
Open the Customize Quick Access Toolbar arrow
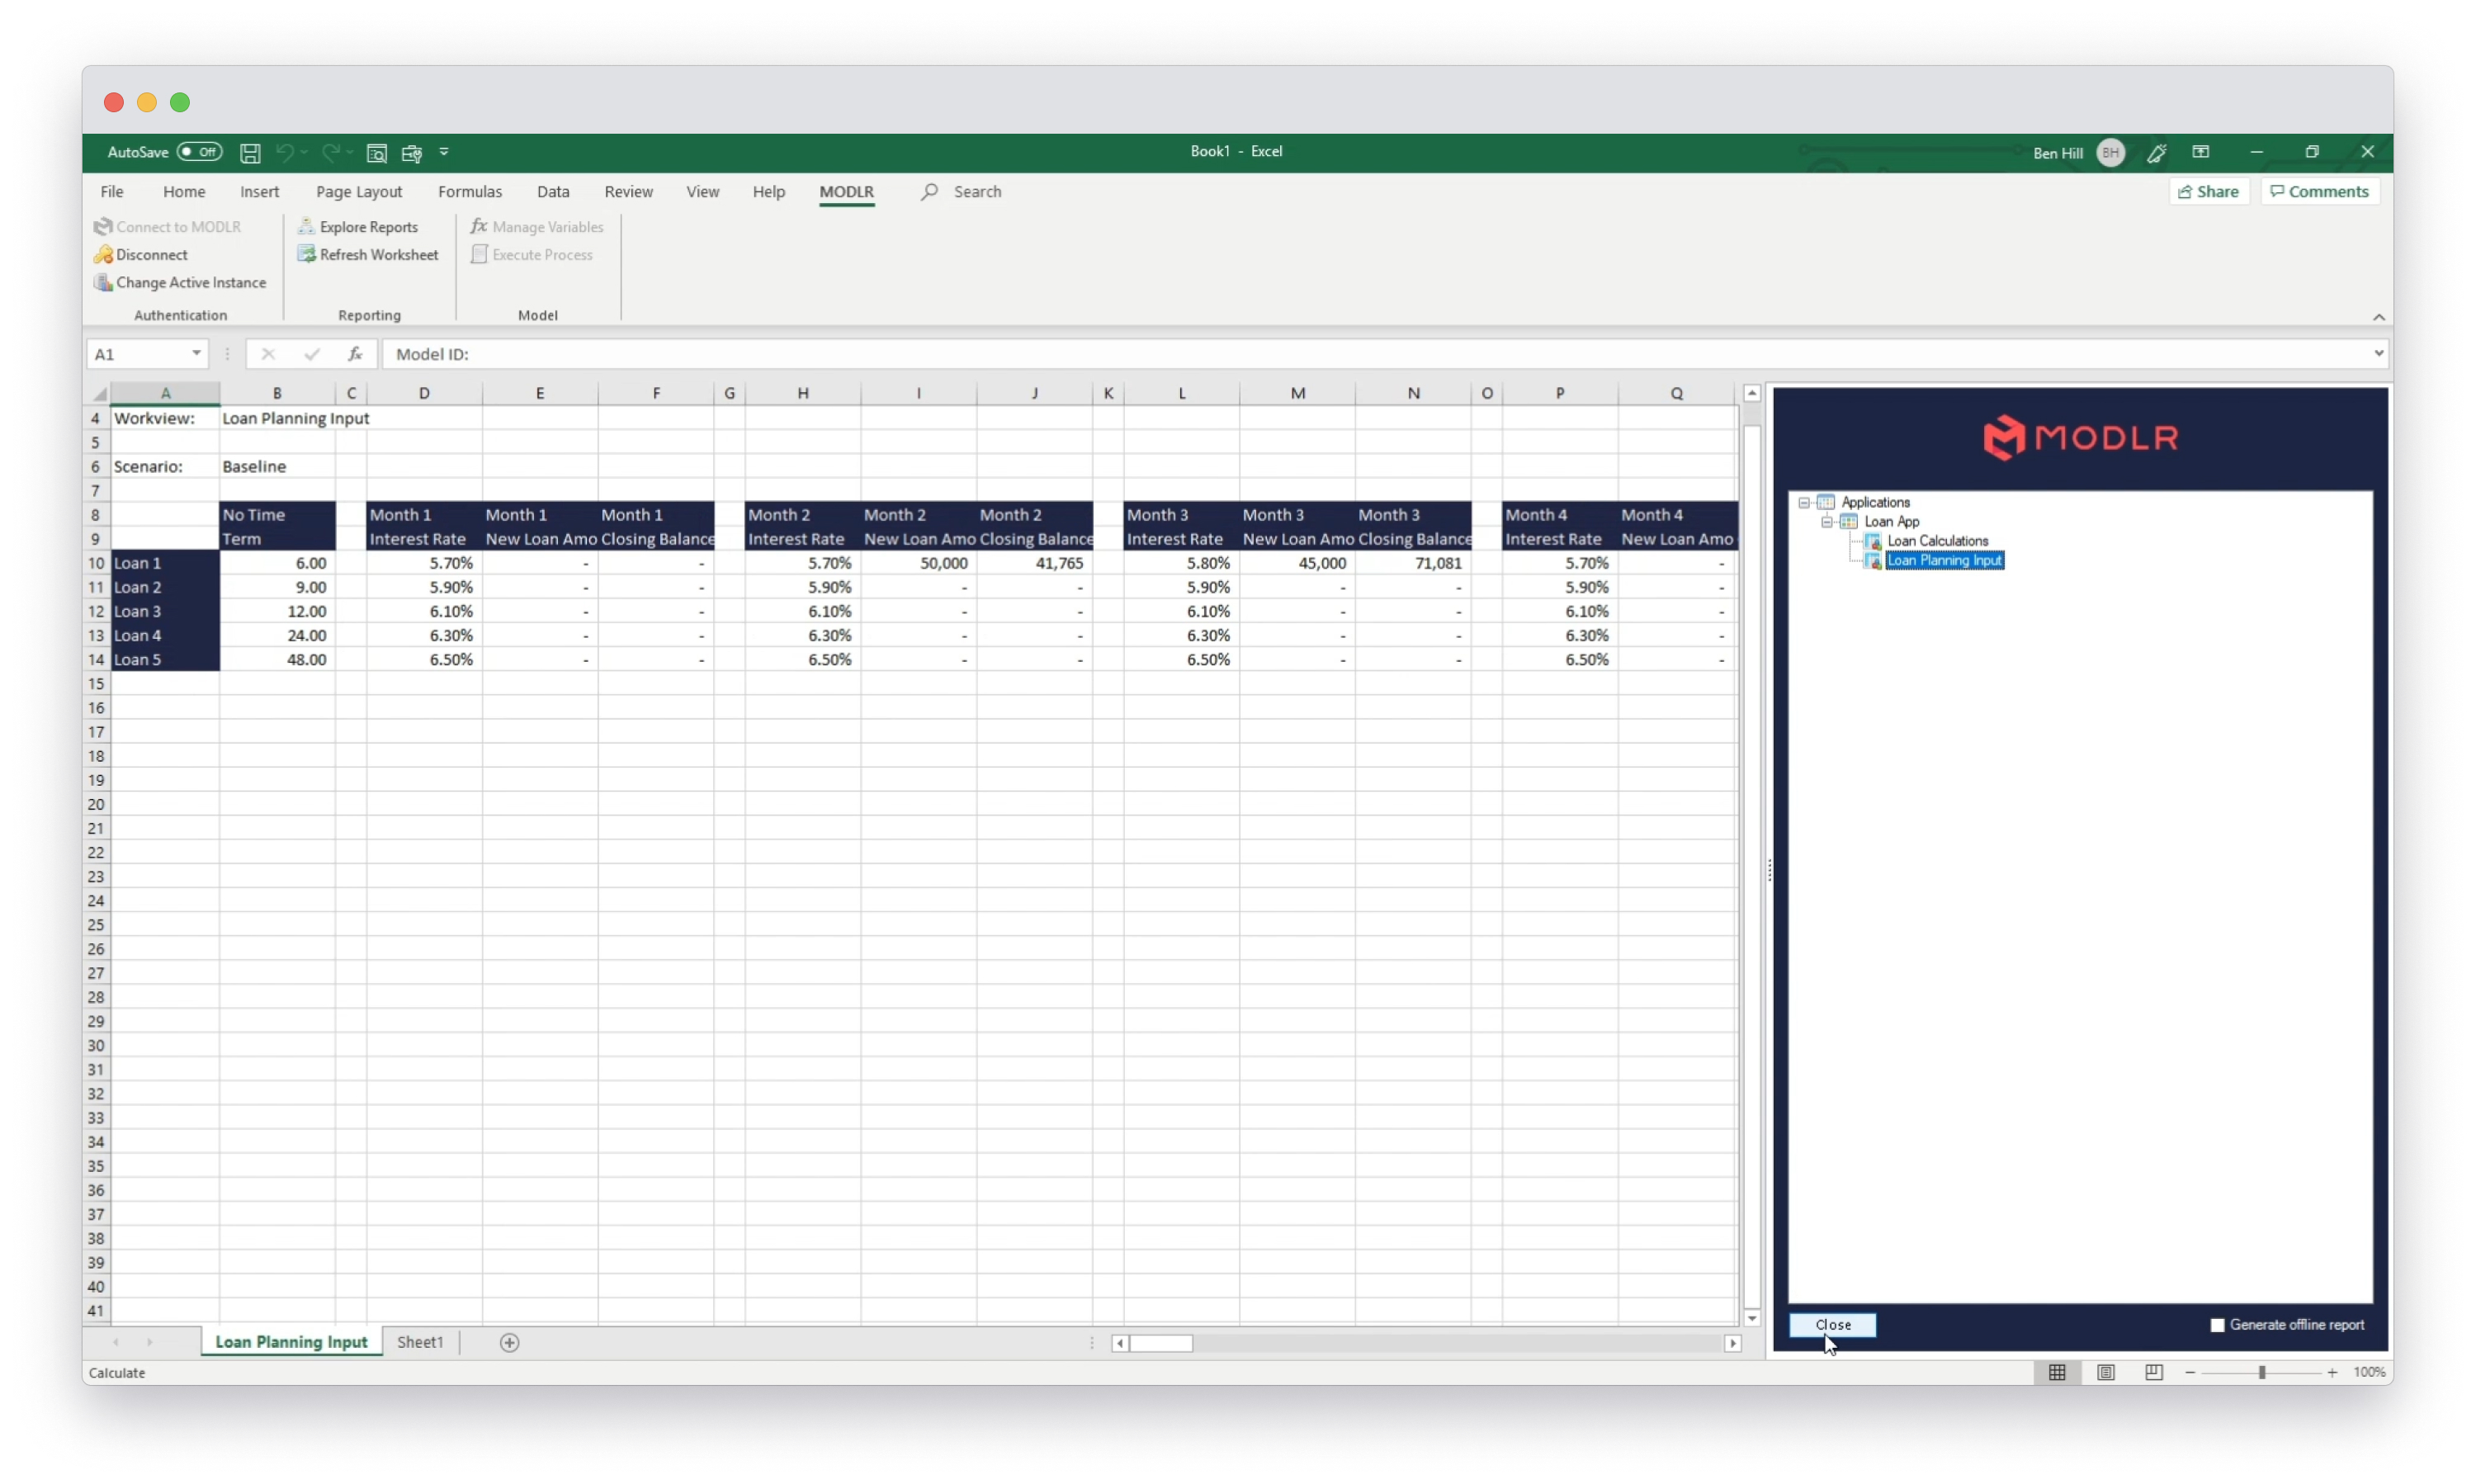coord(444,153)
